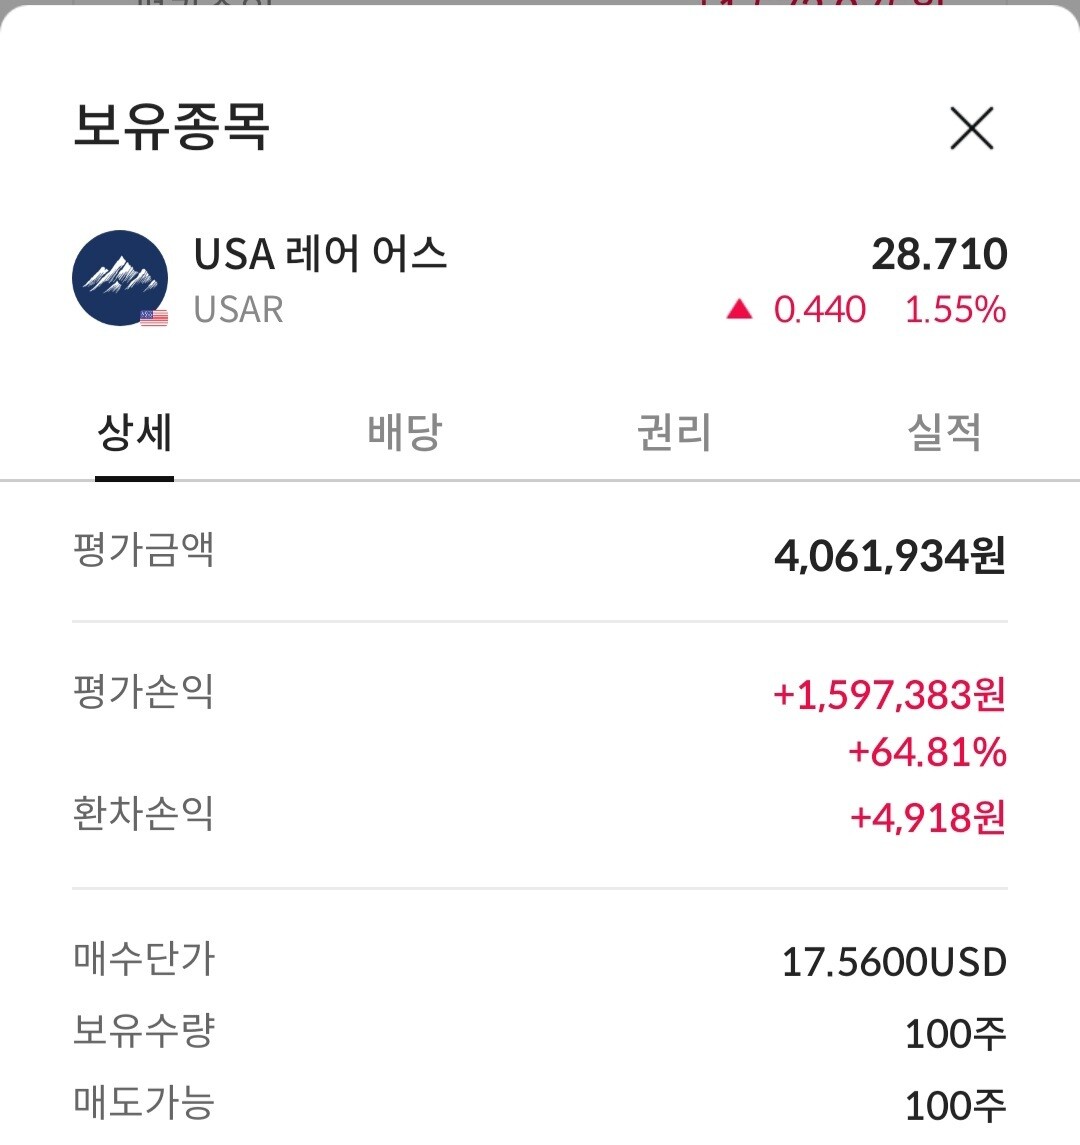
Task: Close the 보유종목 panel with X
Action: [x=971, y=129]
